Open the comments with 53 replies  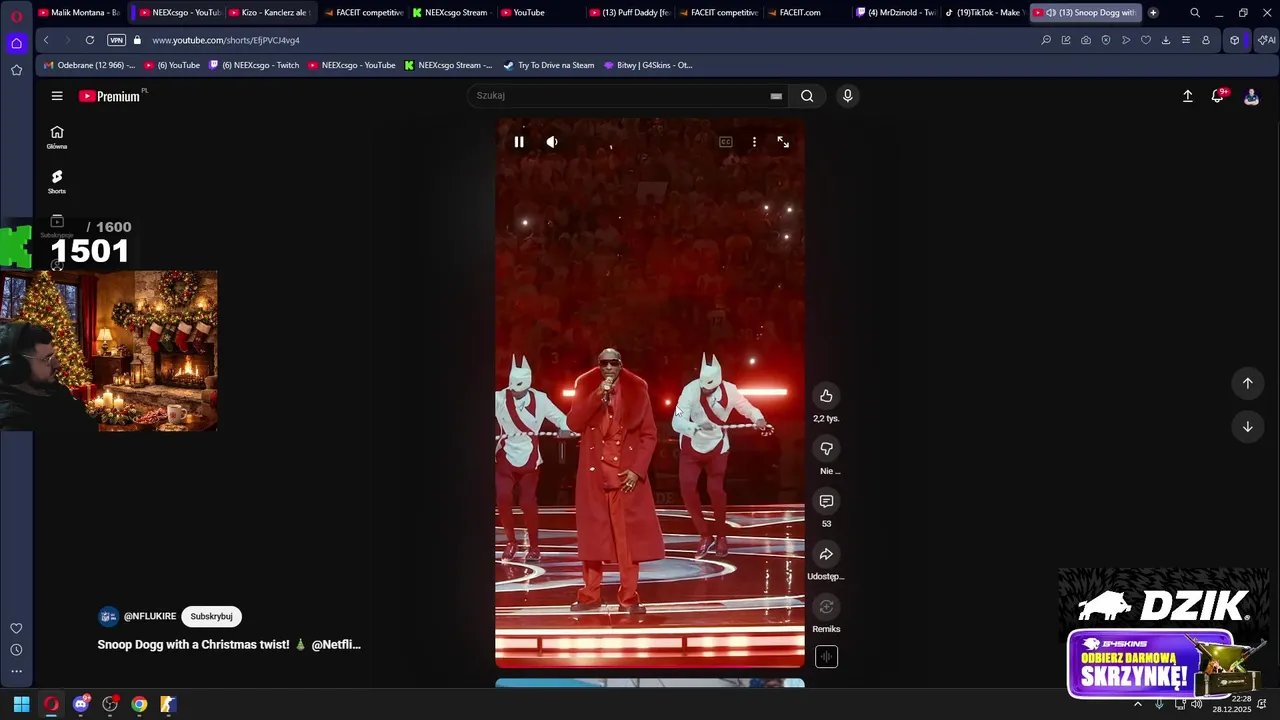(826, 501)
